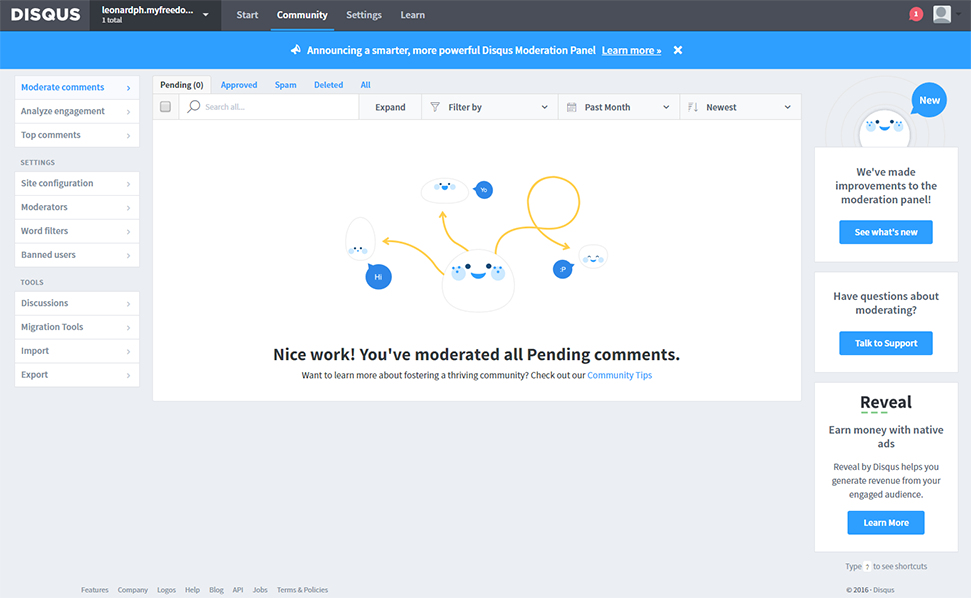Click the search magnifier icon
The height and width of the screenshot is (598, 971).
[x=194, y=106]
